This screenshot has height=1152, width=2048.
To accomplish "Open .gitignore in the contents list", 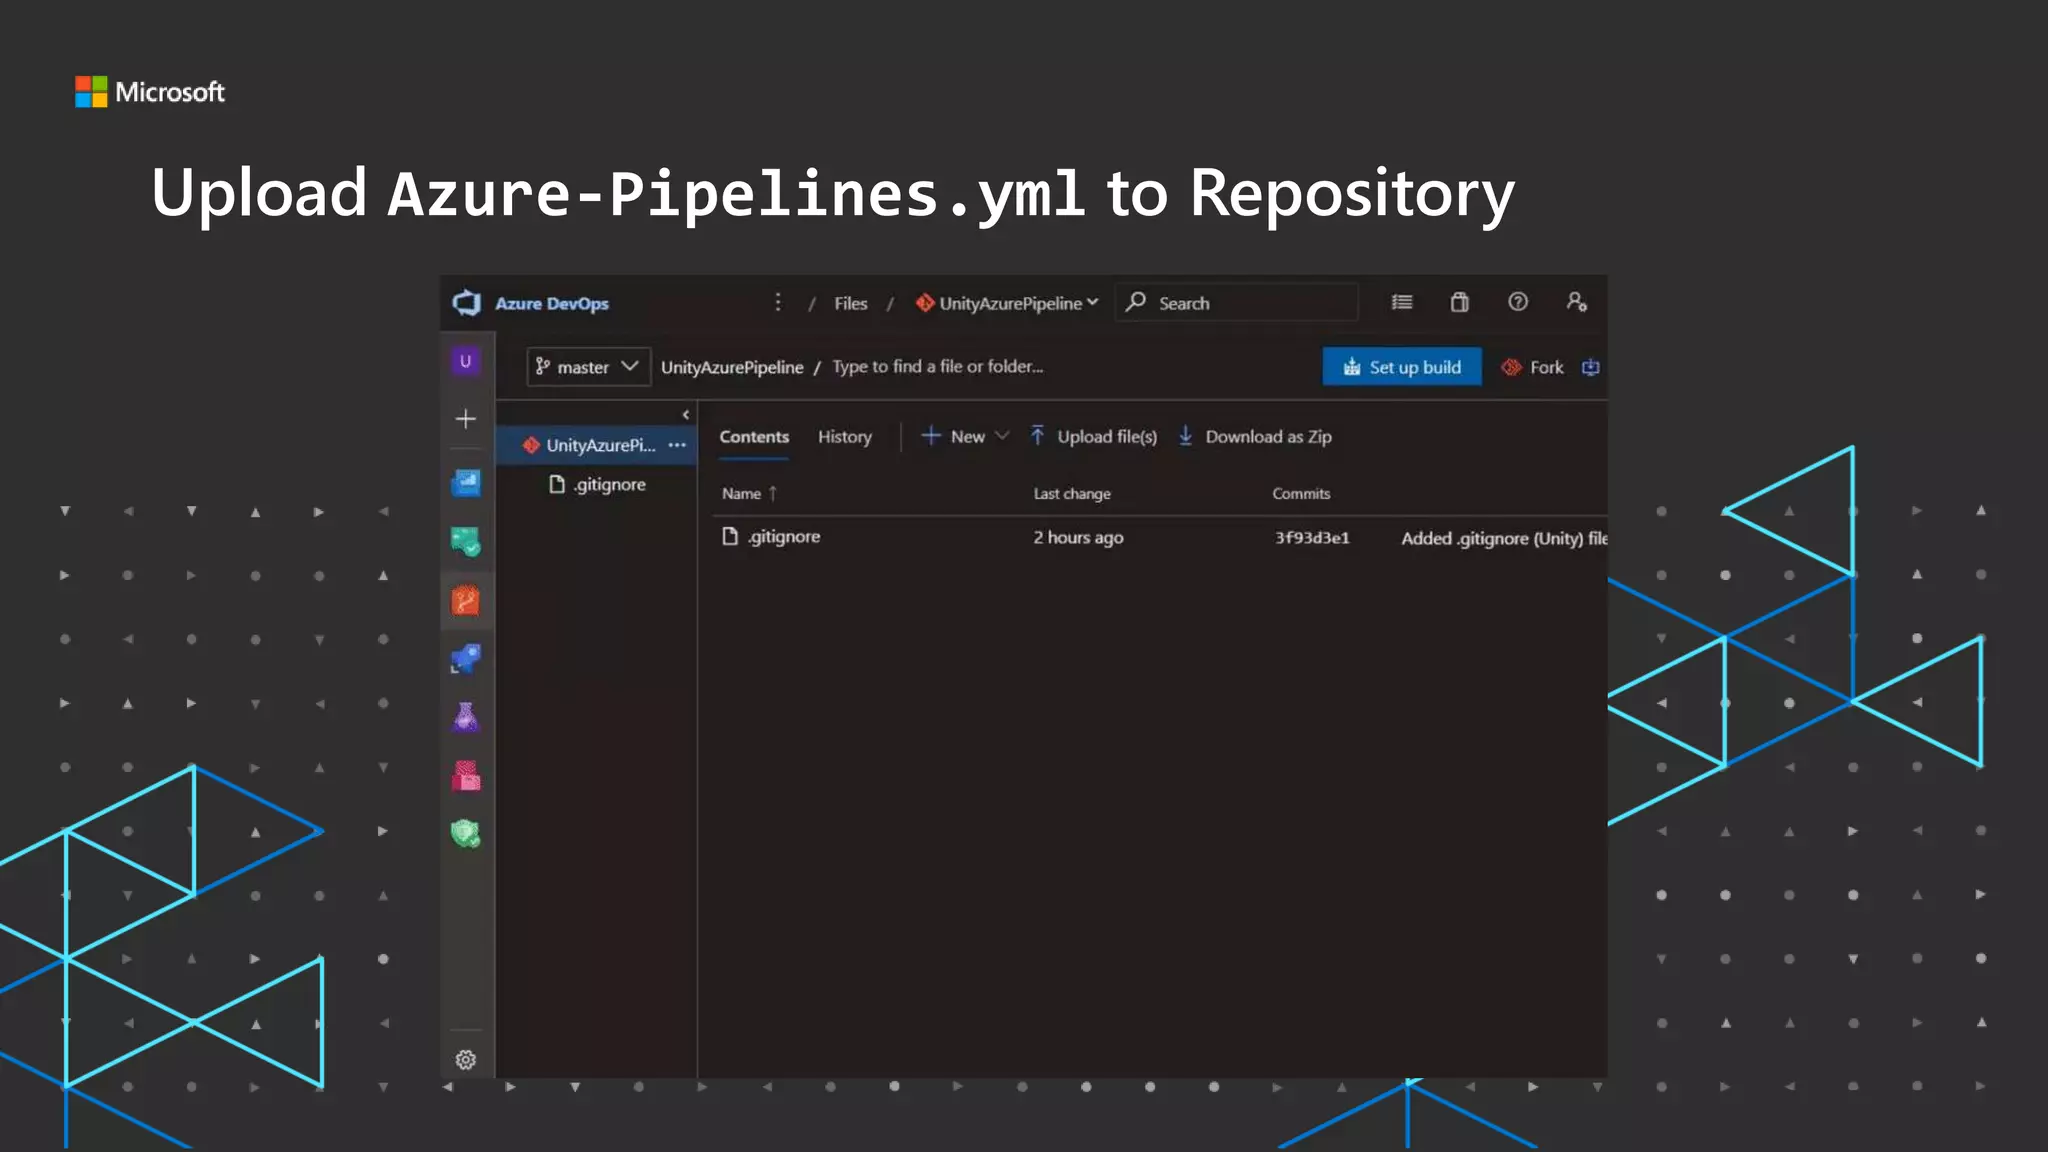I will [771, 537].
